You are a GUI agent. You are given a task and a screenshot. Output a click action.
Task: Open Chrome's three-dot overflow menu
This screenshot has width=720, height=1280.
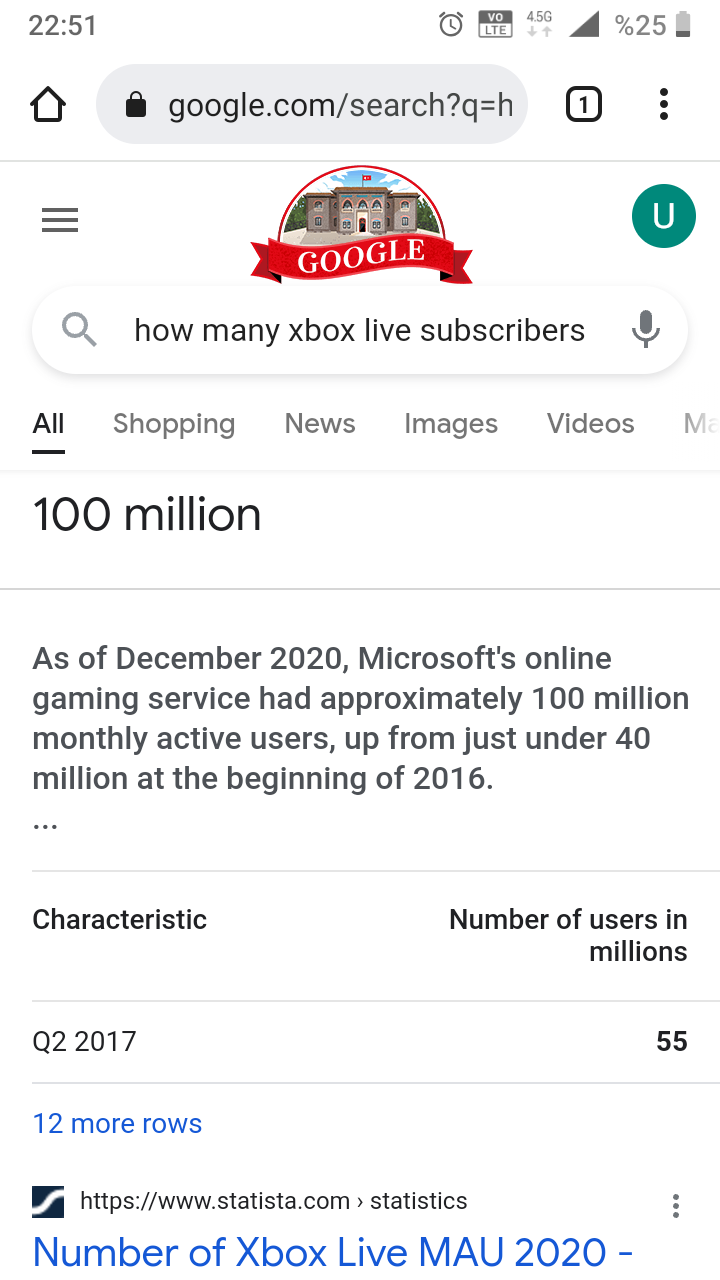click(x=663, y=104)
